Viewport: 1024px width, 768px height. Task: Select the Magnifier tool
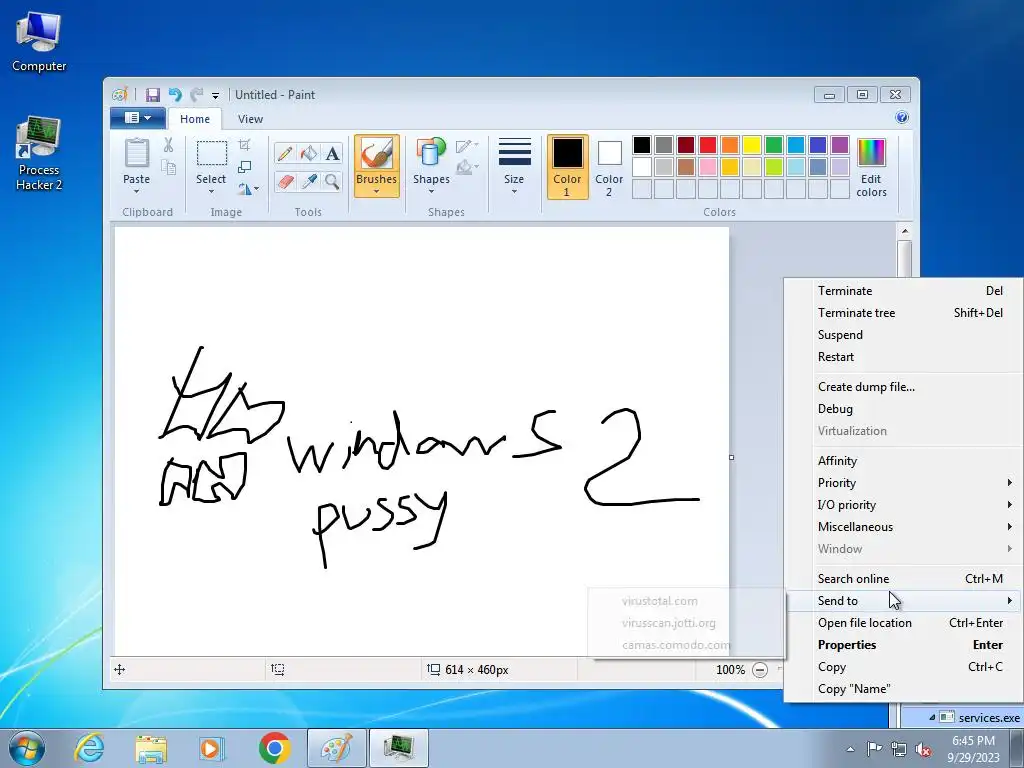pyautogui.click(x=332, y=181)
